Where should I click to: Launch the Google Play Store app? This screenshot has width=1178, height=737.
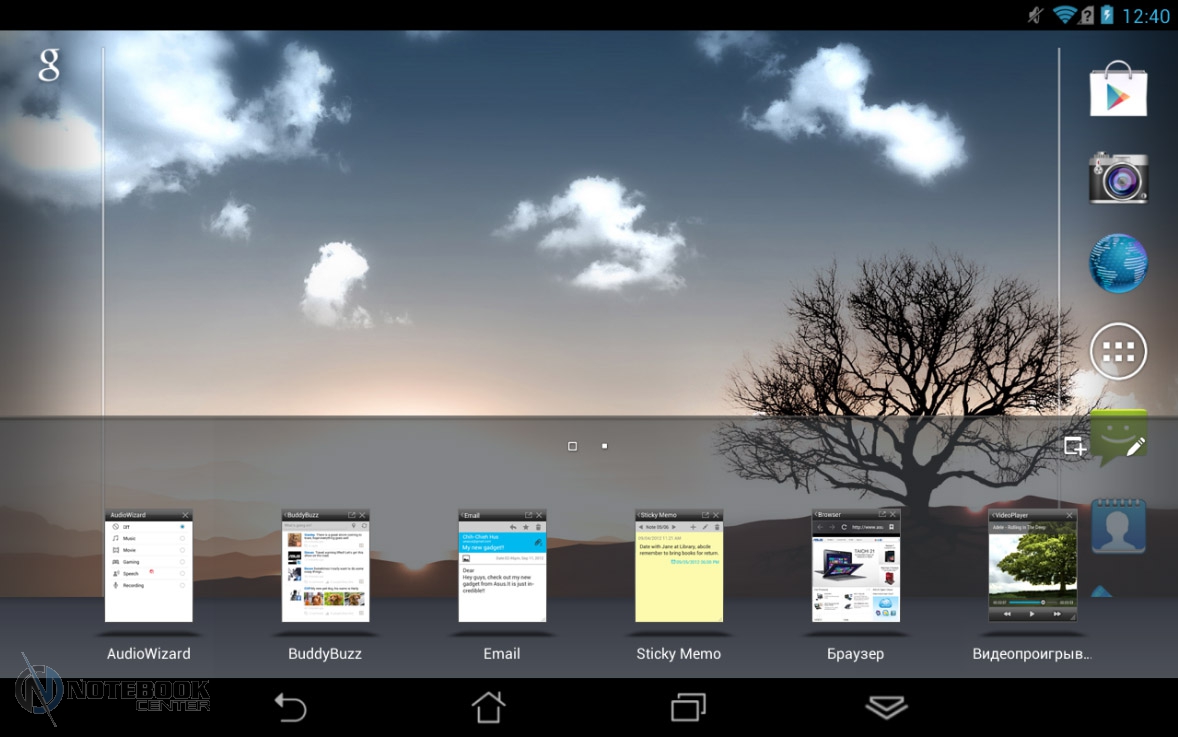coord(1118,90)
